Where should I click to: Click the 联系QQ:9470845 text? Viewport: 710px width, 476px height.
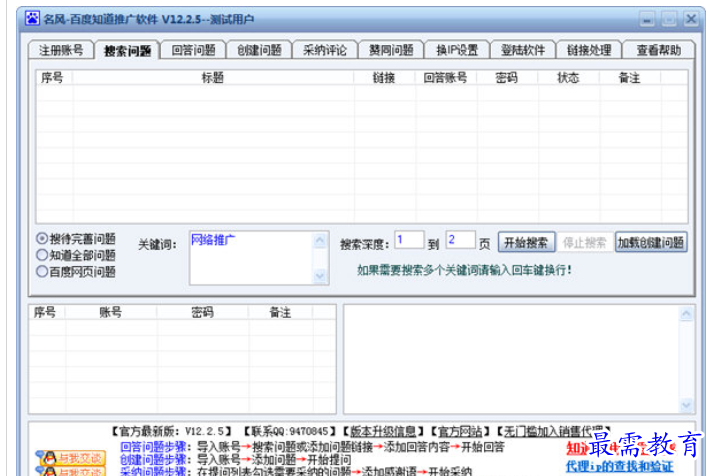coord(290,431)
